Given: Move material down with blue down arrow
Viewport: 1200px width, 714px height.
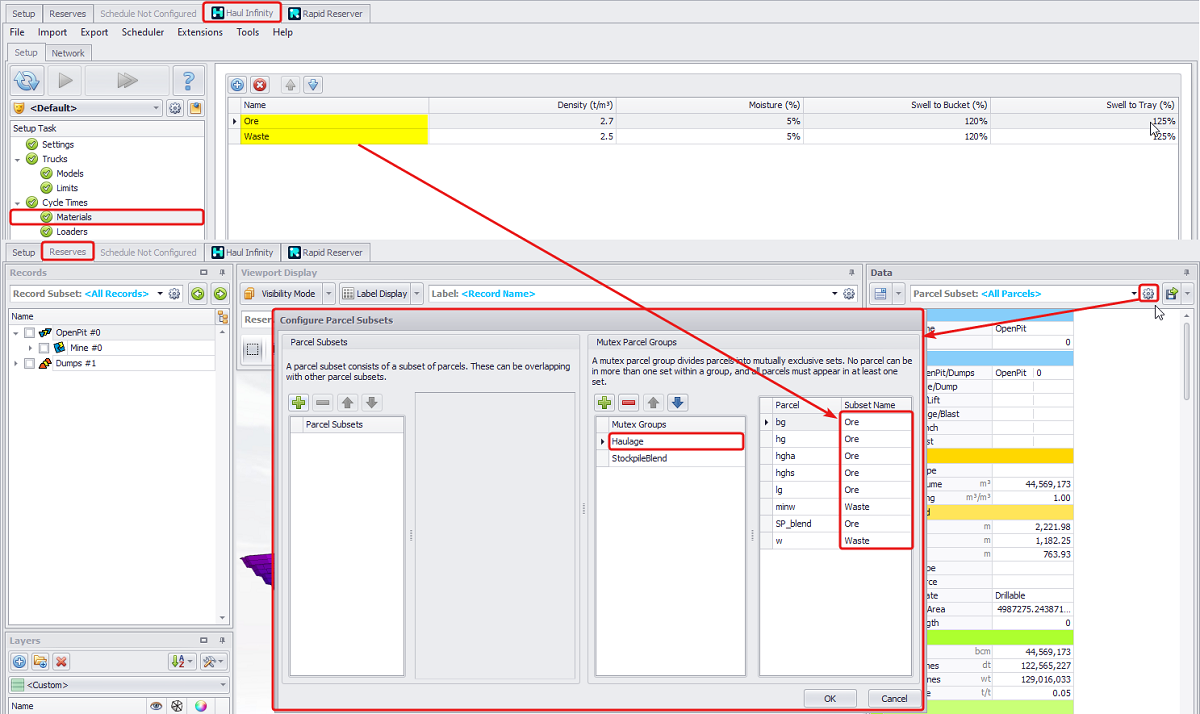Looking at the screenshot, I should 312,85.
